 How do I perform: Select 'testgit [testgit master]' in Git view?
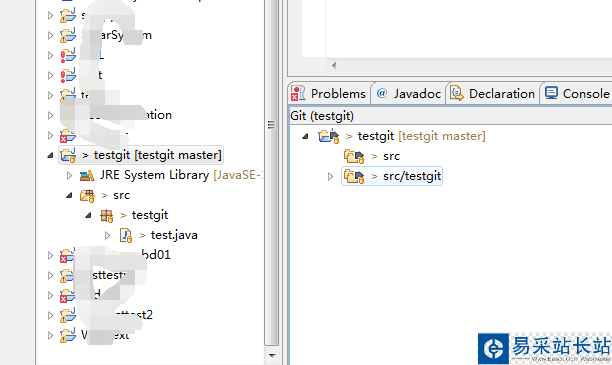tap(402, 136)
